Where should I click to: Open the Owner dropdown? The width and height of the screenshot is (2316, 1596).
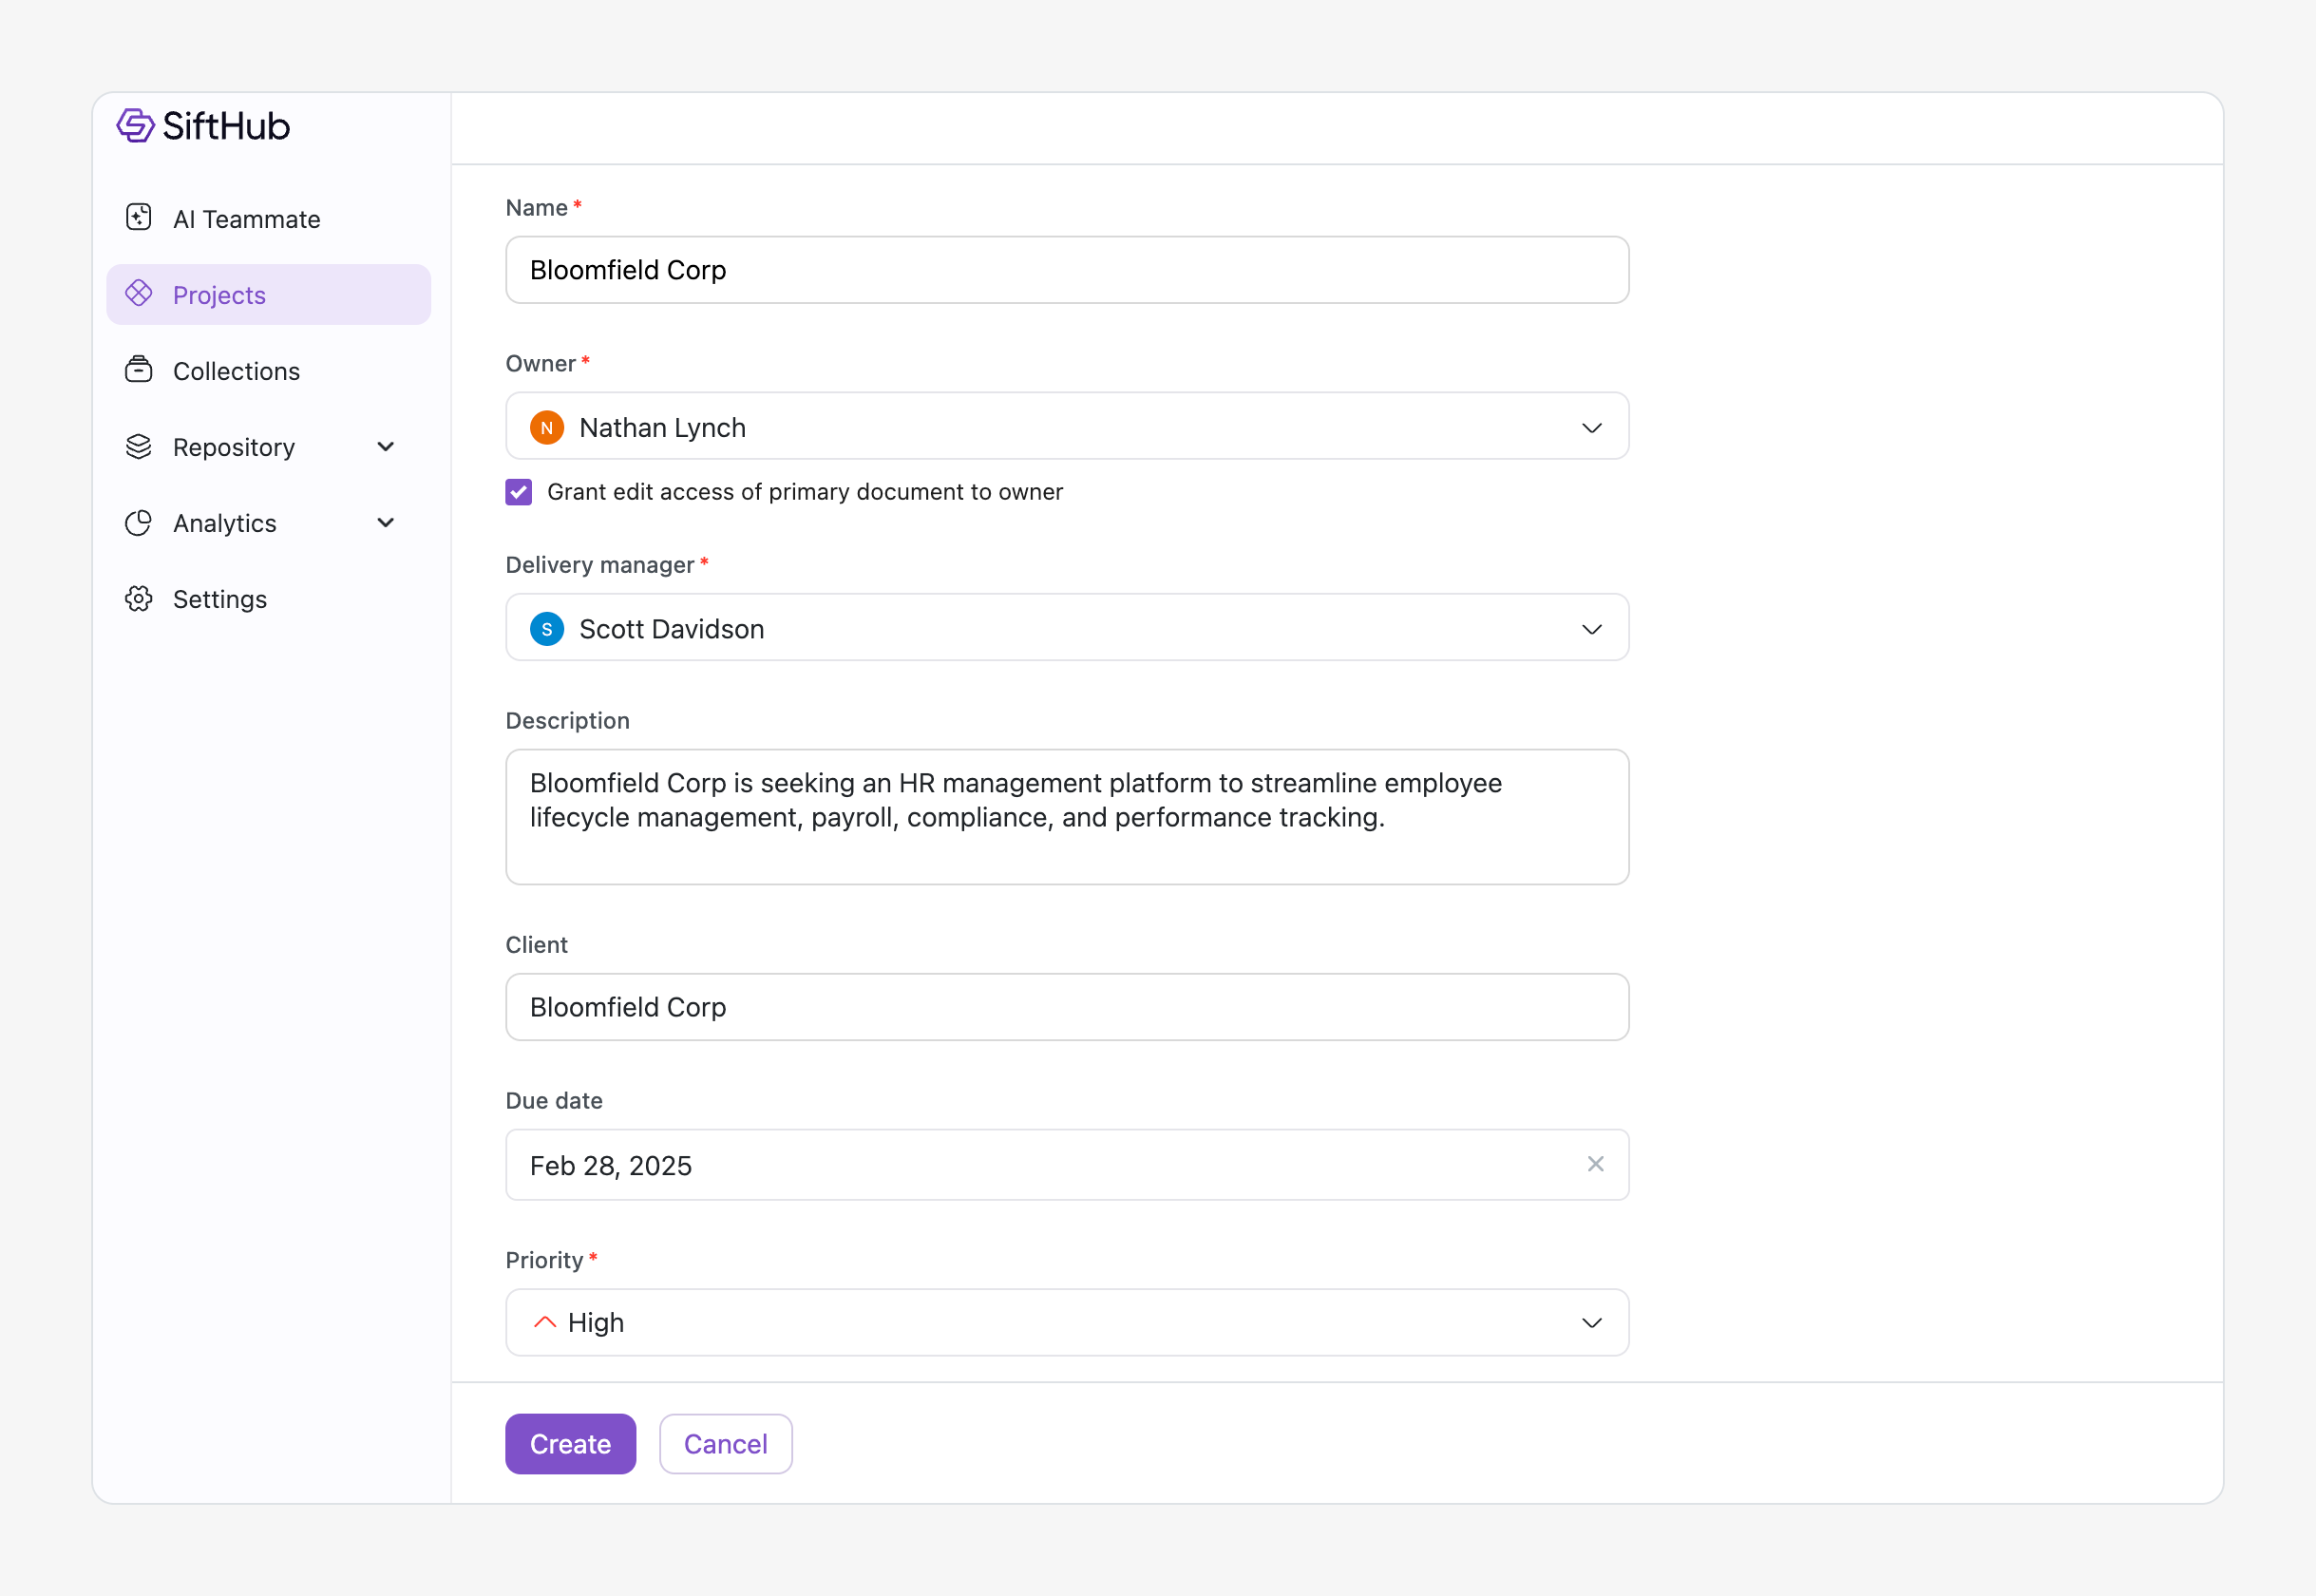(x=1591, y=428)
